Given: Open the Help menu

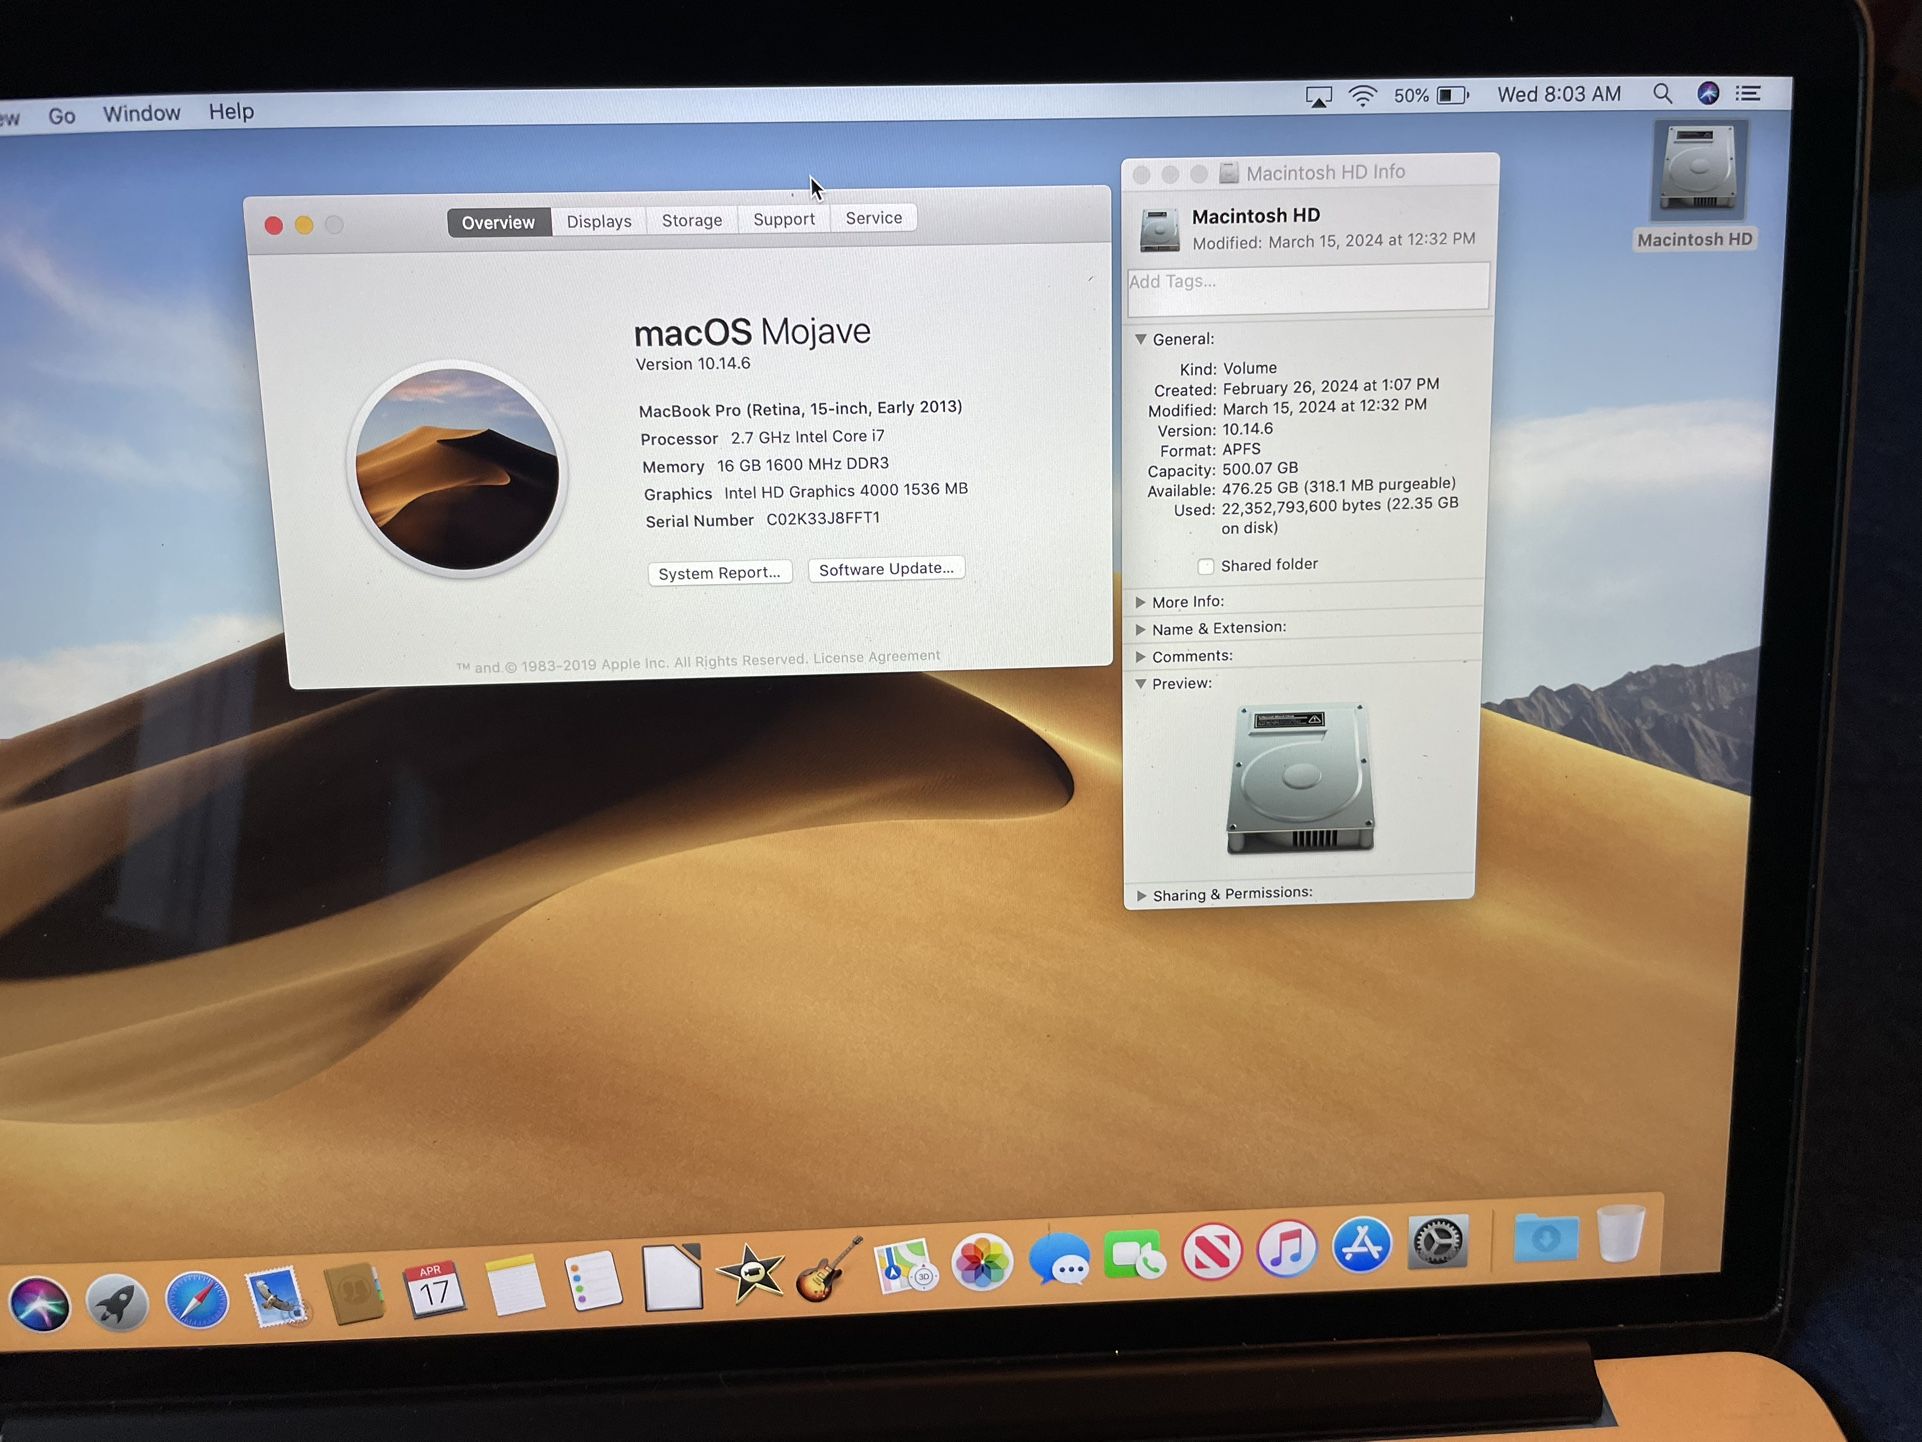Looking at the screenshot, I should click(x=231, y=111).
